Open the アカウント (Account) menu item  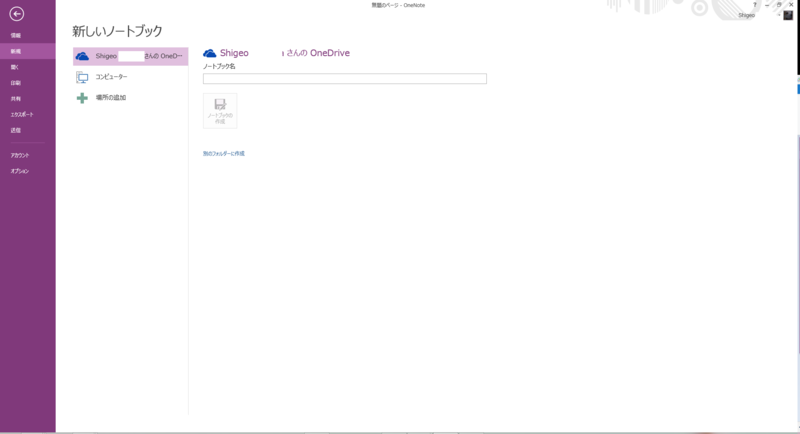click(28, 155)
